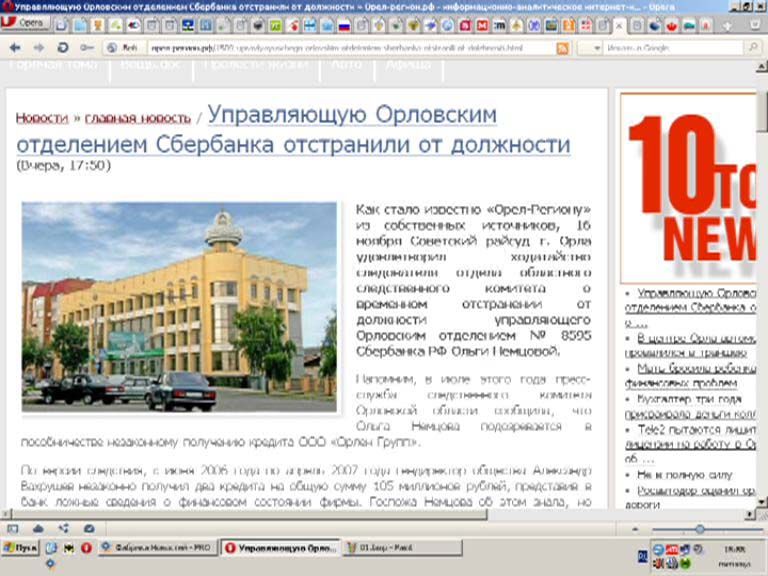Click the horizontal scrollbar thumb
The image size is (768, 576).
(x=249, y=514)
